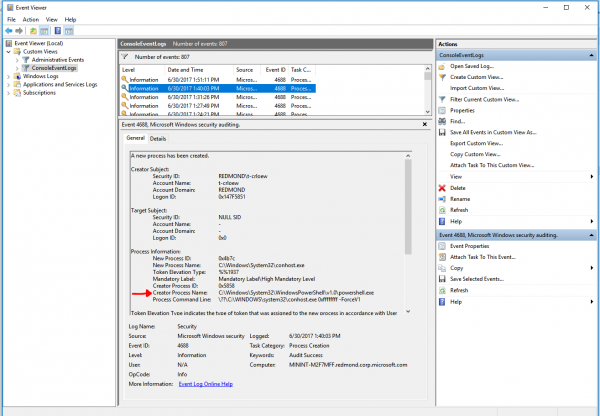Open the View submenu arrow
This screenshot has width=600, height=416.
pos(592,176)
